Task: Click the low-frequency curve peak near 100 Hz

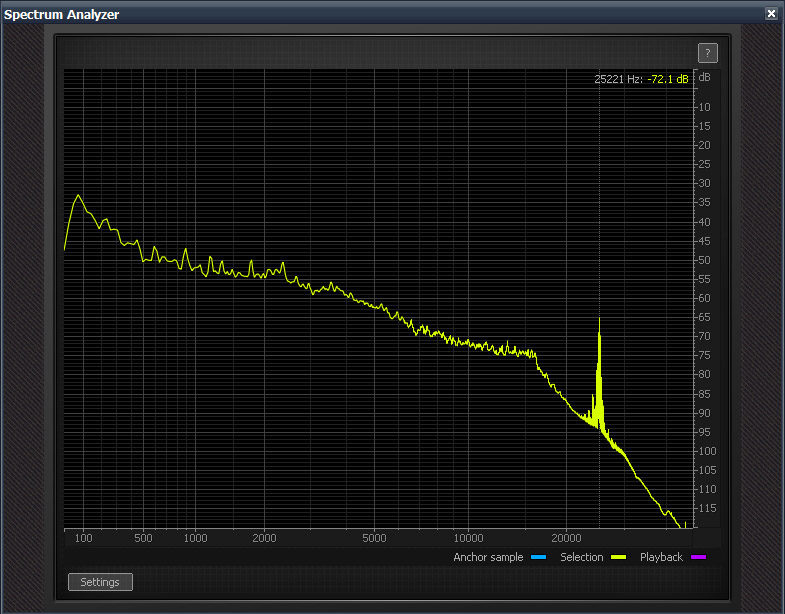Action: [78, 197]
